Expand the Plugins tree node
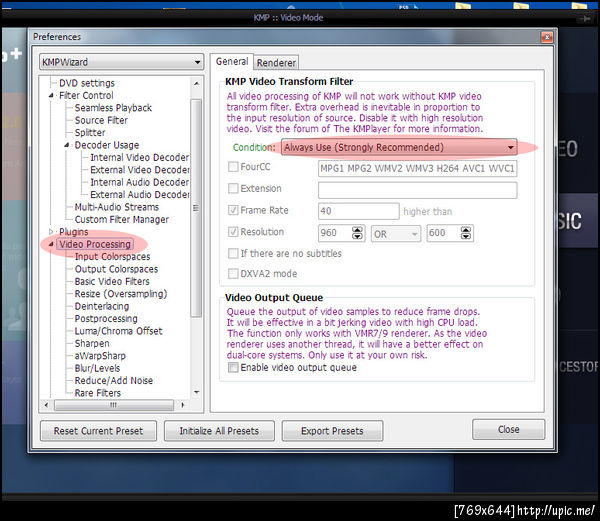The image size is (600, 521). pos(51,232)
